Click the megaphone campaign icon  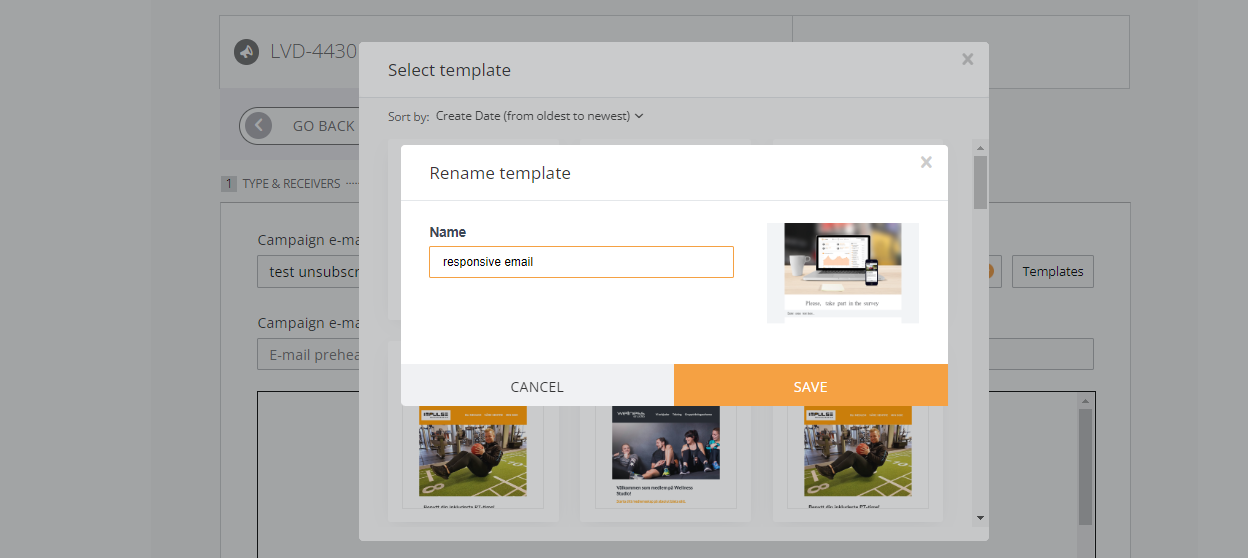(247, 51)
